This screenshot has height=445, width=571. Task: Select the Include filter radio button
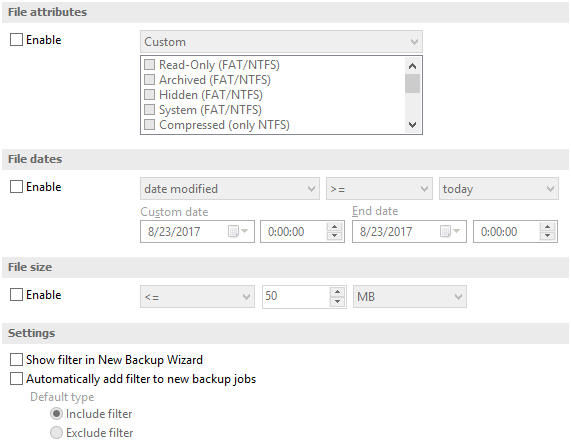(x=56, y=414)
